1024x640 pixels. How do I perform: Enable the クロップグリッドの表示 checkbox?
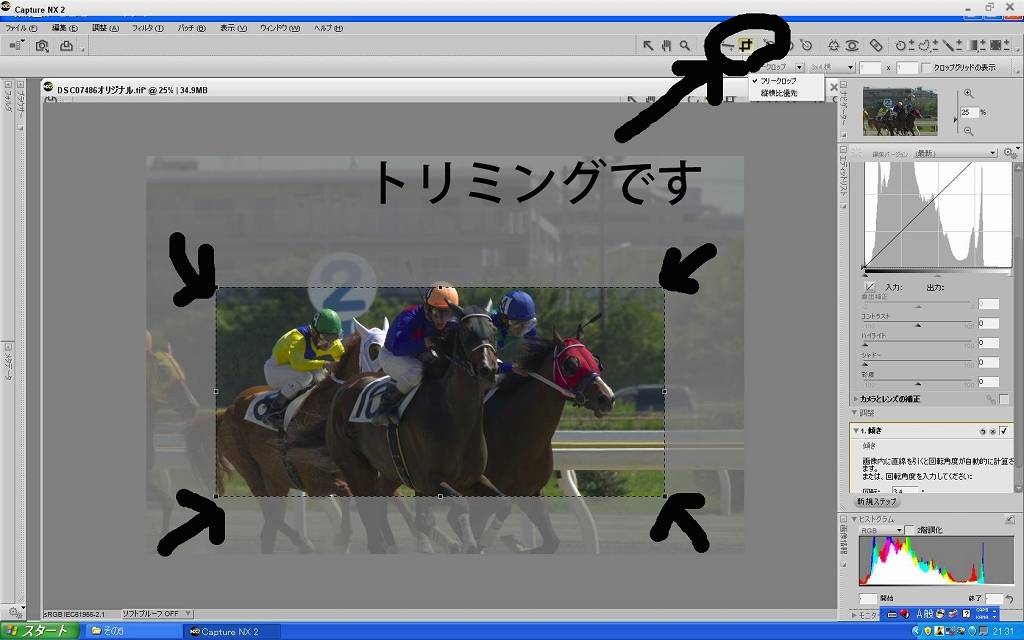(925, 67)
